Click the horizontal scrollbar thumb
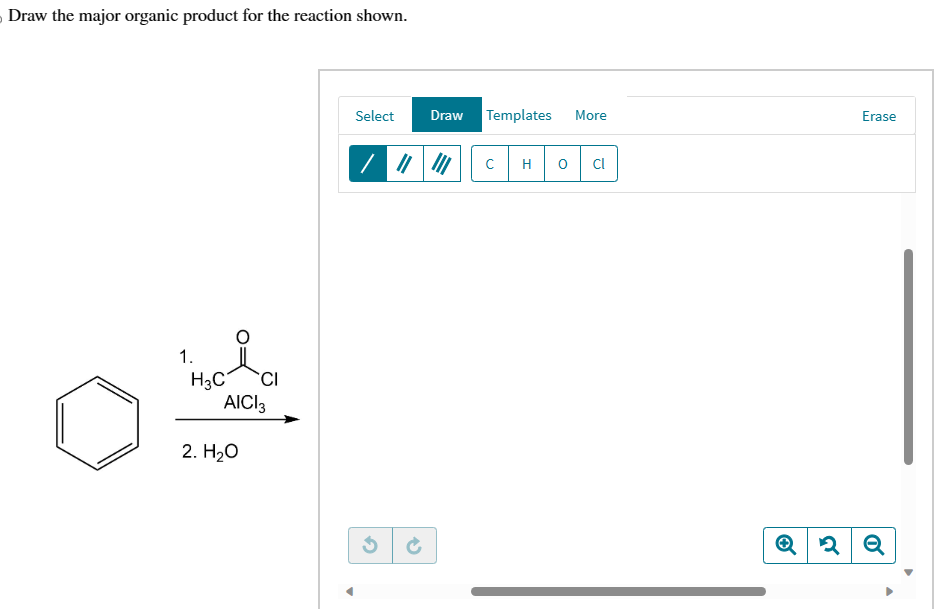 click(618, 591)
